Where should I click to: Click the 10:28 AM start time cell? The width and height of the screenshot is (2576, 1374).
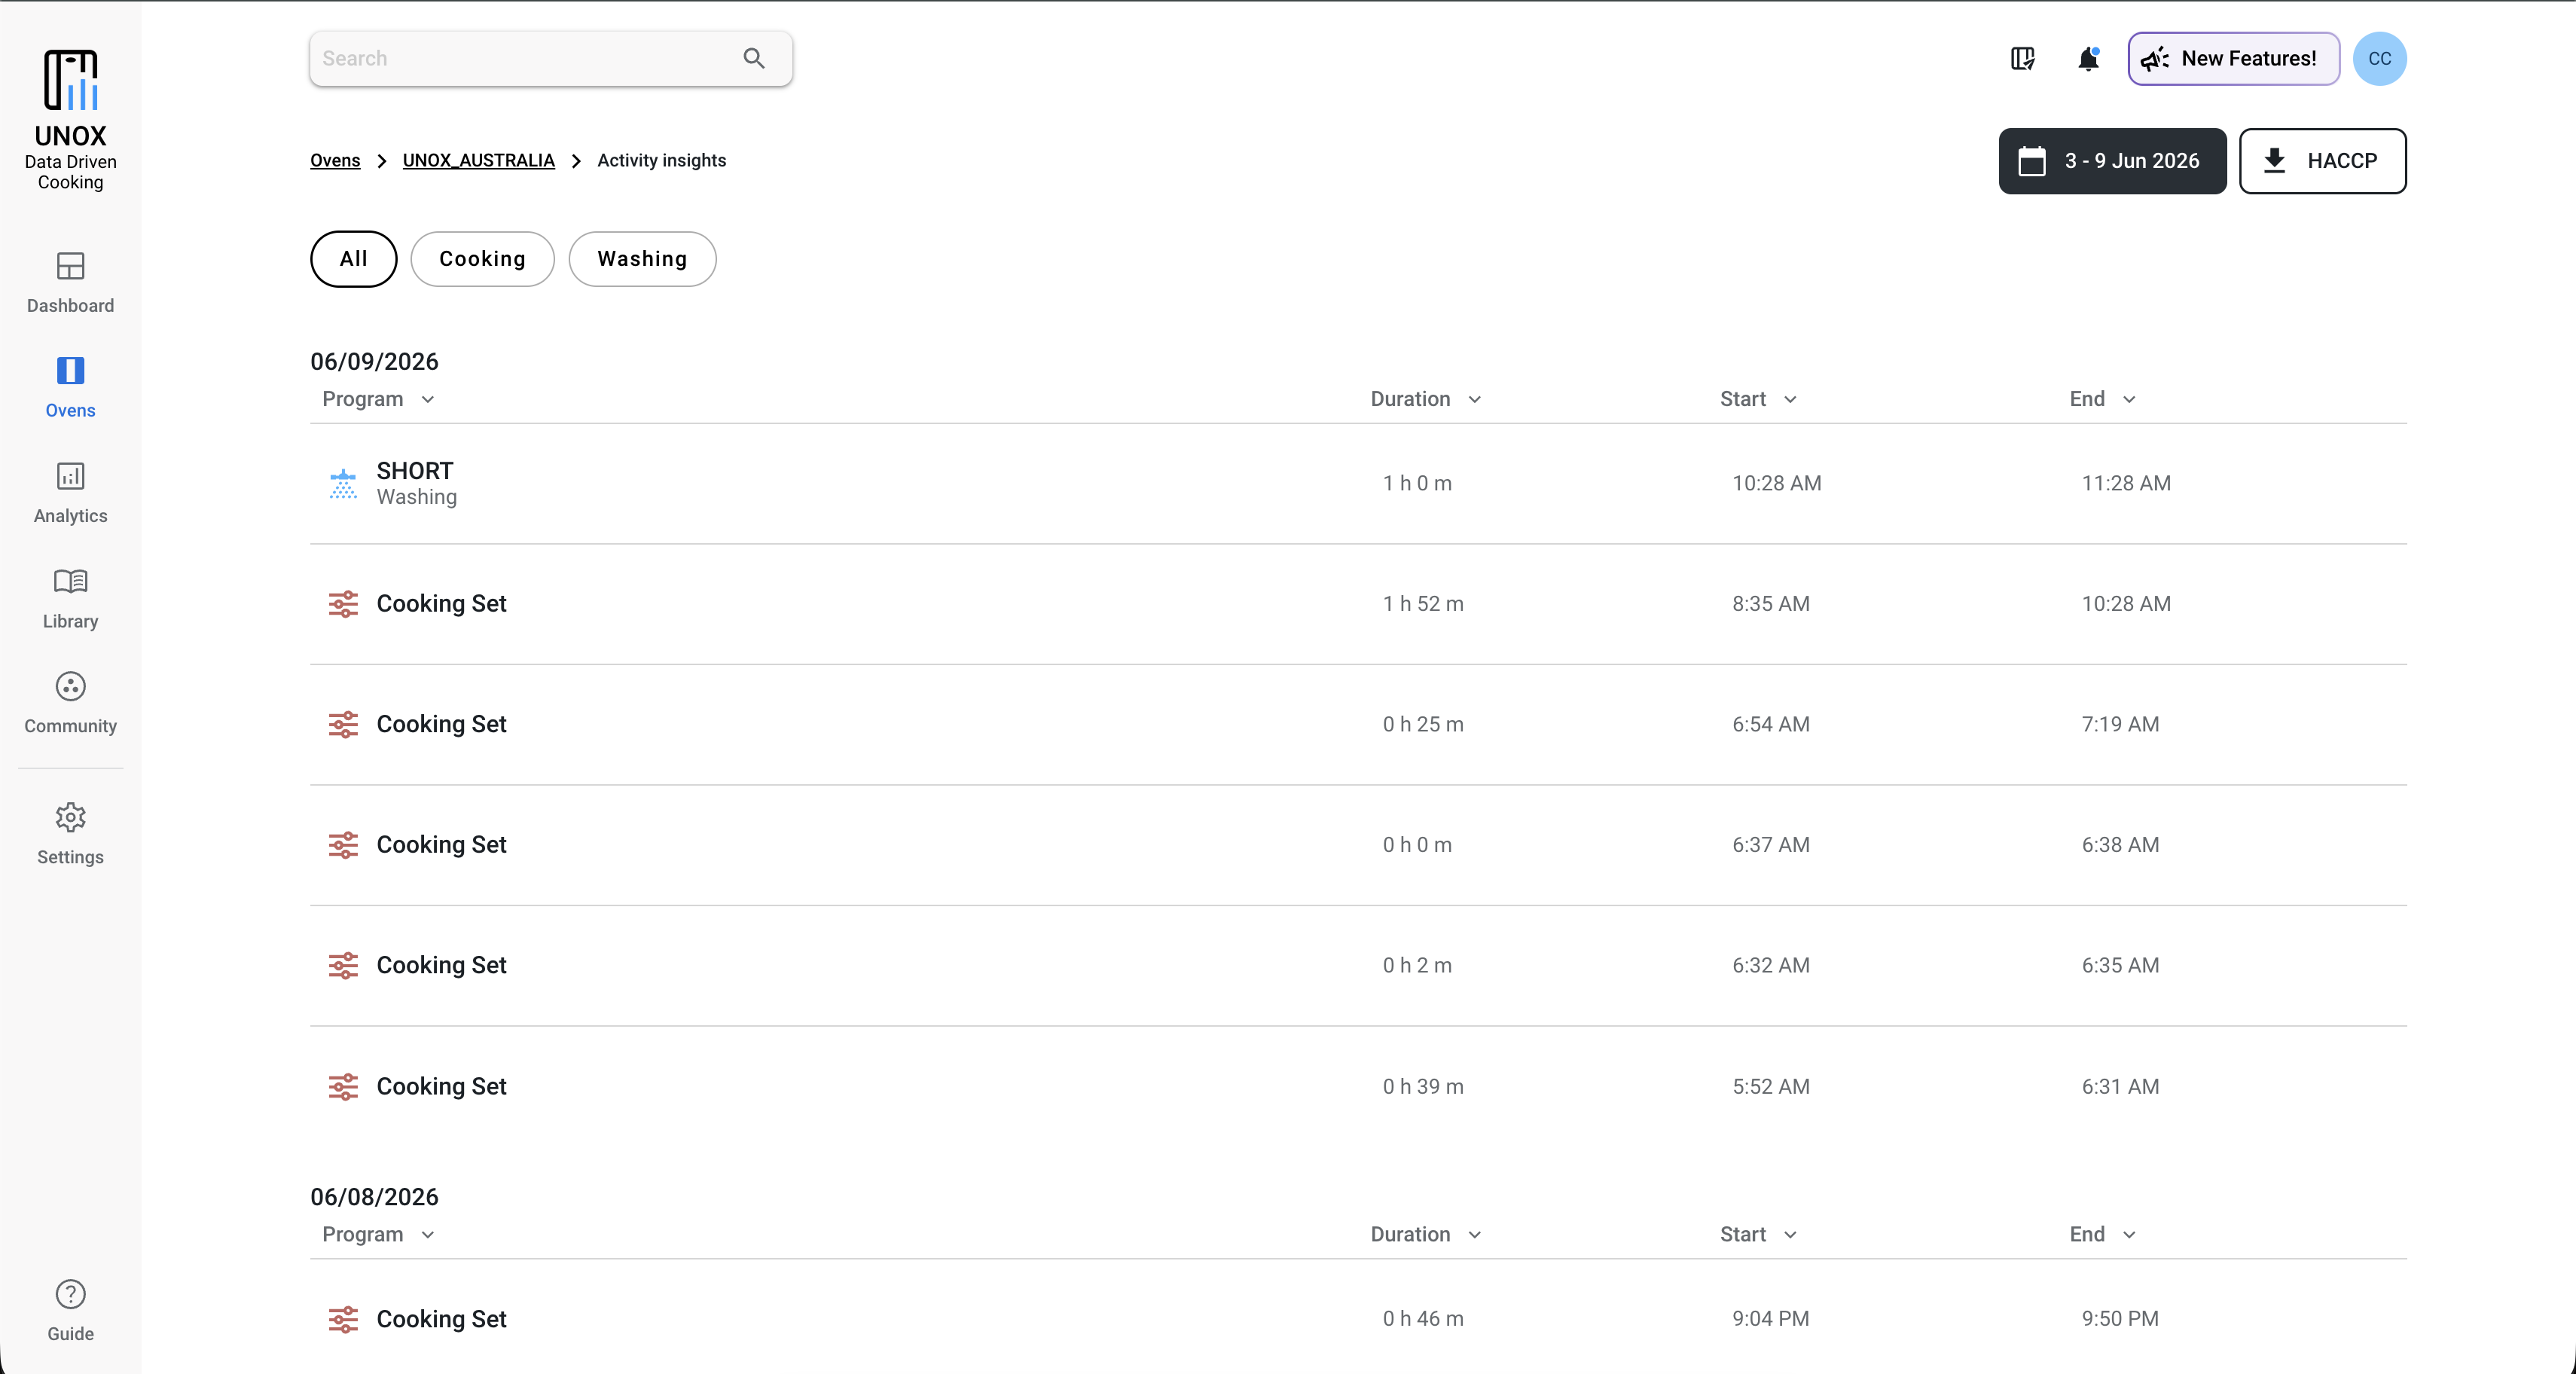tap(1776, 483)
